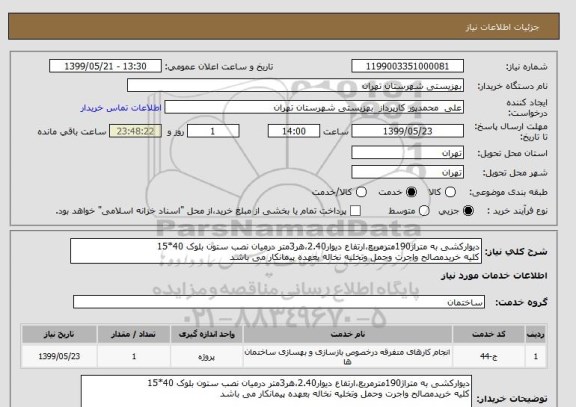The image size is (576, 407).
Task: Click the remaining time countdown 23:48:22
Action: (136, 131)
